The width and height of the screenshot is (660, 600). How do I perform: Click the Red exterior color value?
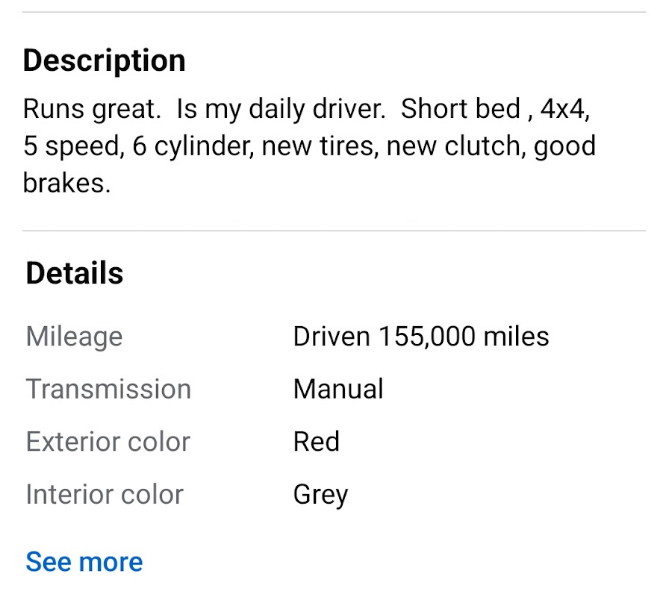(316, 442)
